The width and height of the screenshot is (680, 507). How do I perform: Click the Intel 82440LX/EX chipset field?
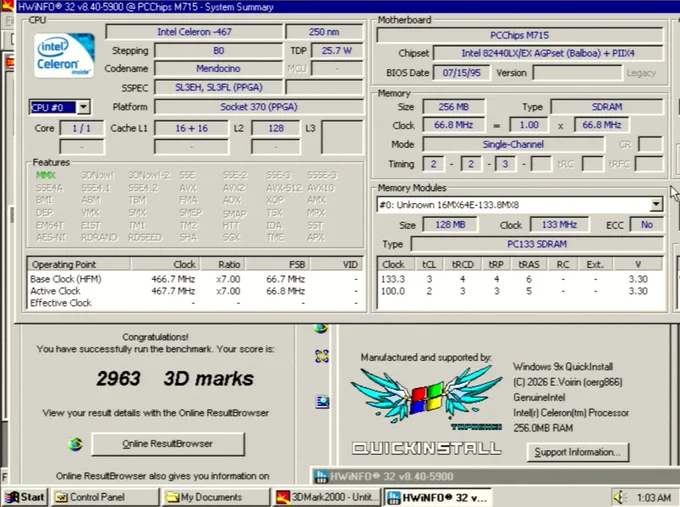[x=548, y=53]
